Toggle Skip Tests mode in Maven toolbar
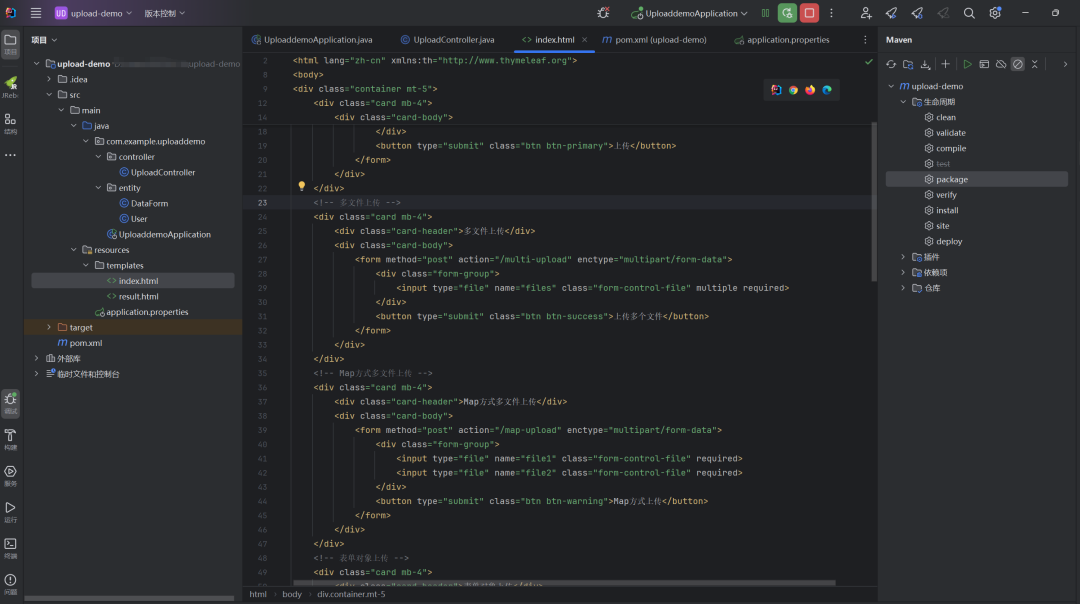The image size is (1080, 604). click(1018, 63)
